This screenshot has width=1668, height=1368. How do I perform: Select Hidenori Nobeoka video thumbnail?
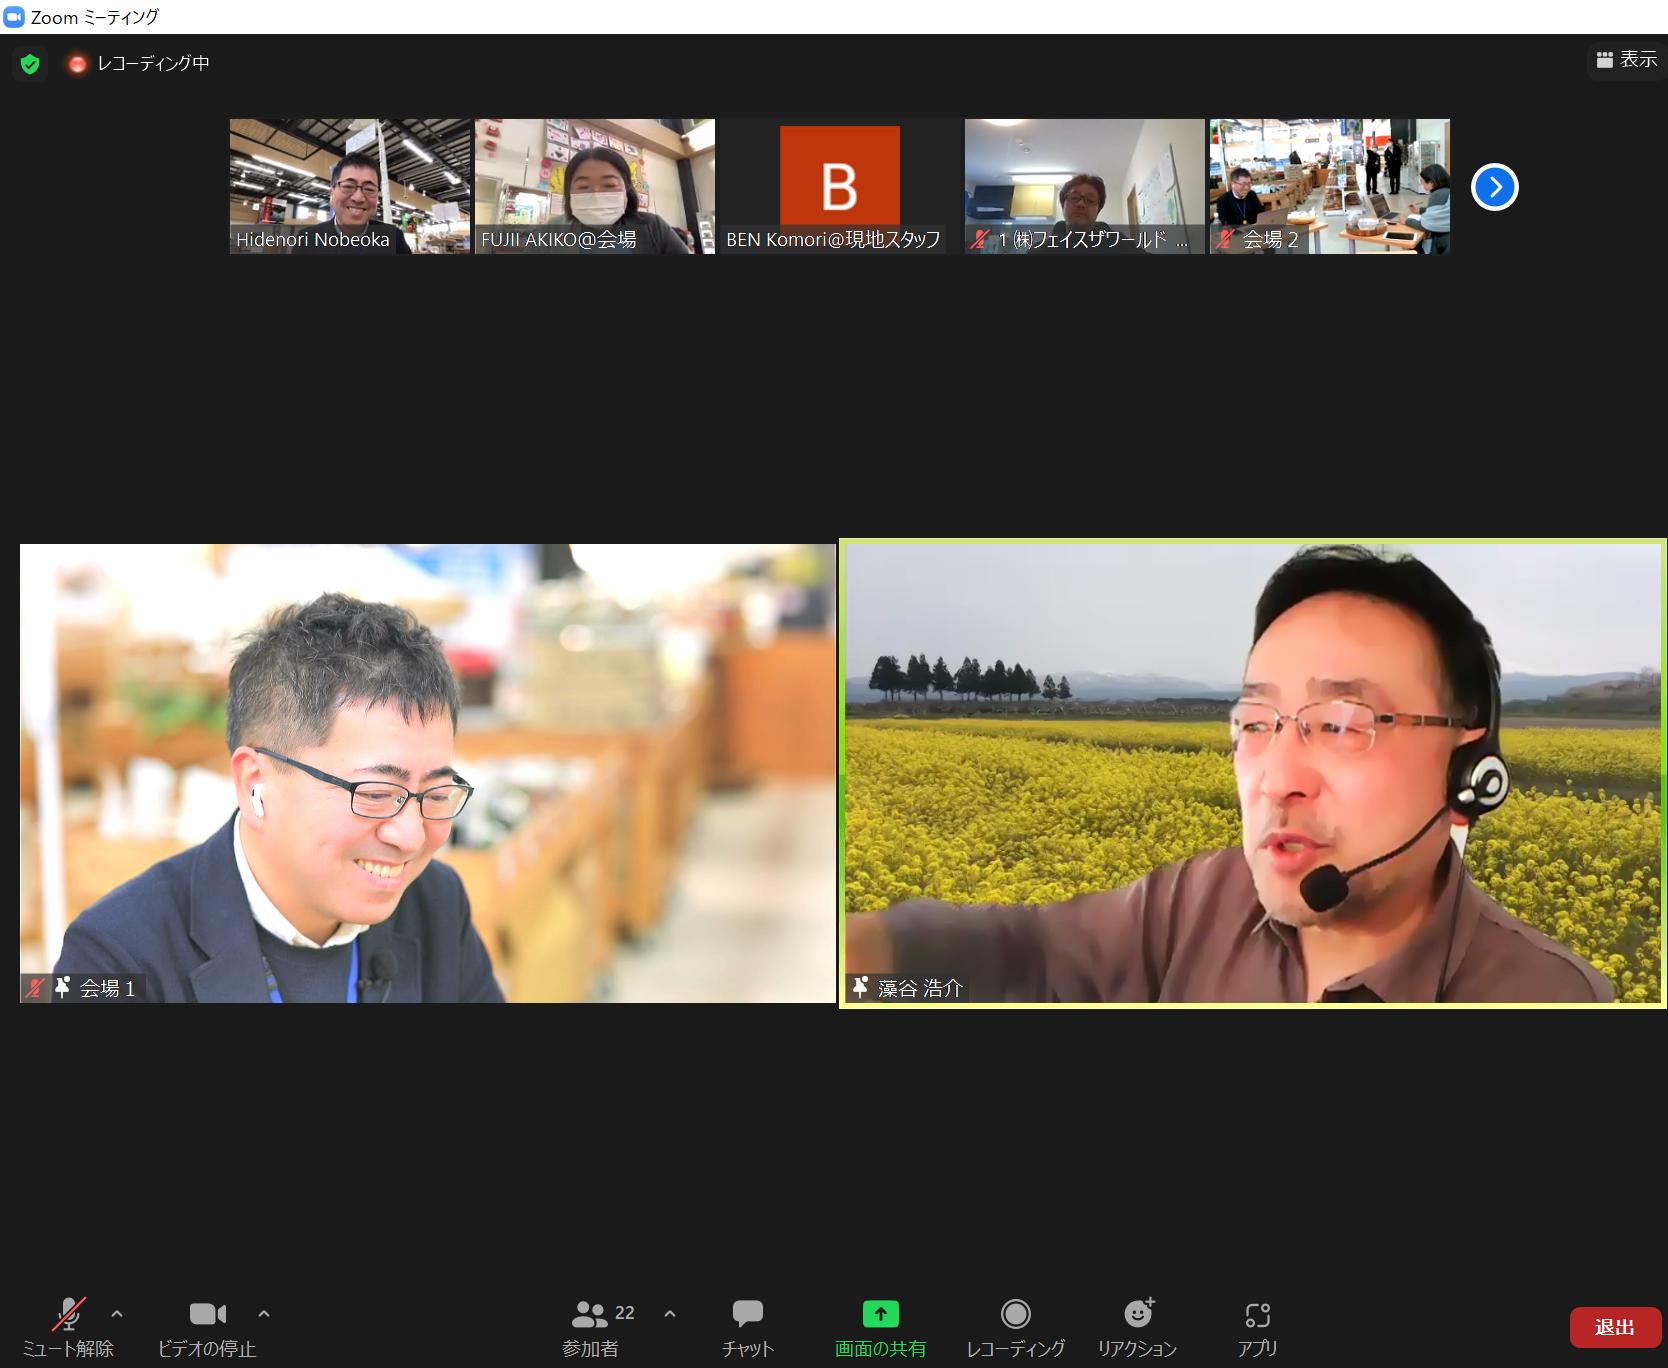350,186
